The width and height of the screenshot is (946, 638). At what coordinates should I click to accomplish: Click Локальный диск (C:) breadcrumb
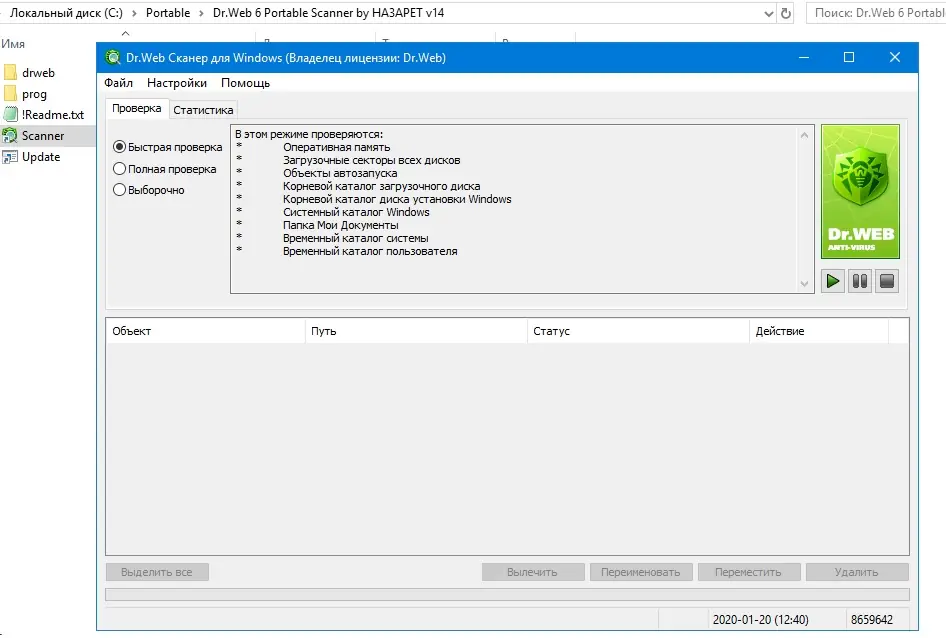(66, 13)
